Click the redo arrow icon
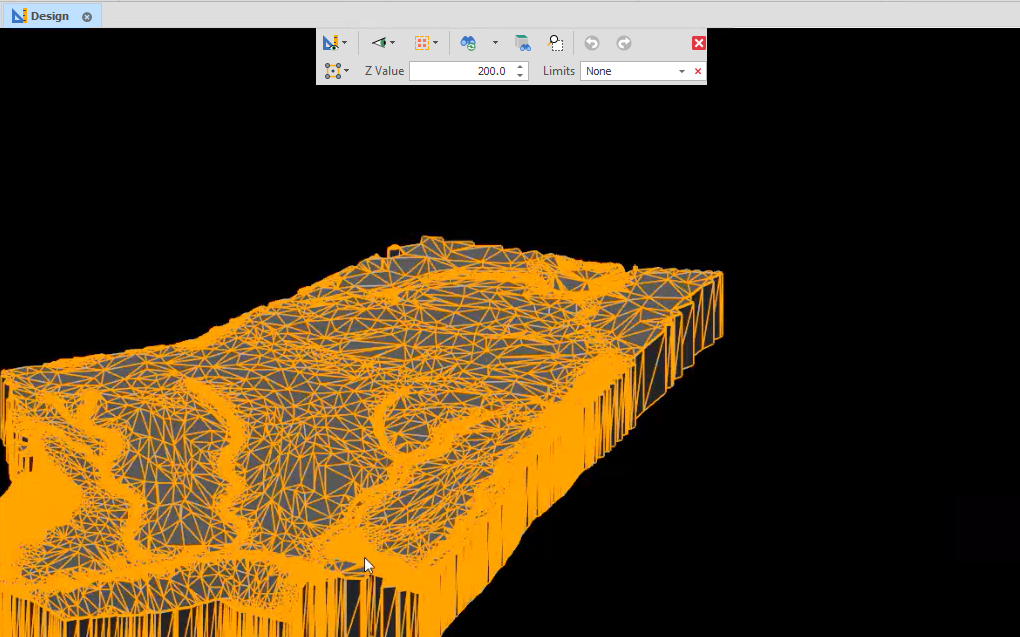 tap(624, 43)
